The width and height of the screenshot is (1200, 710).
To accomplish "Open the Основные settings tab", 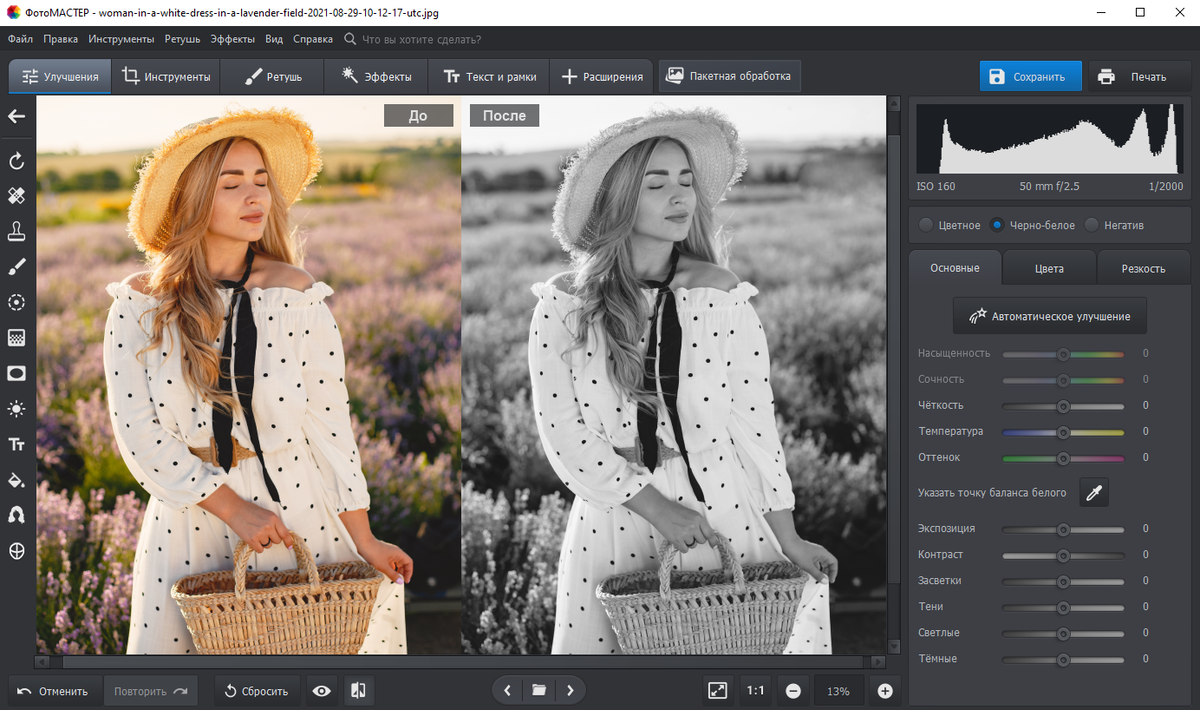I will click(x=955, y=268).
